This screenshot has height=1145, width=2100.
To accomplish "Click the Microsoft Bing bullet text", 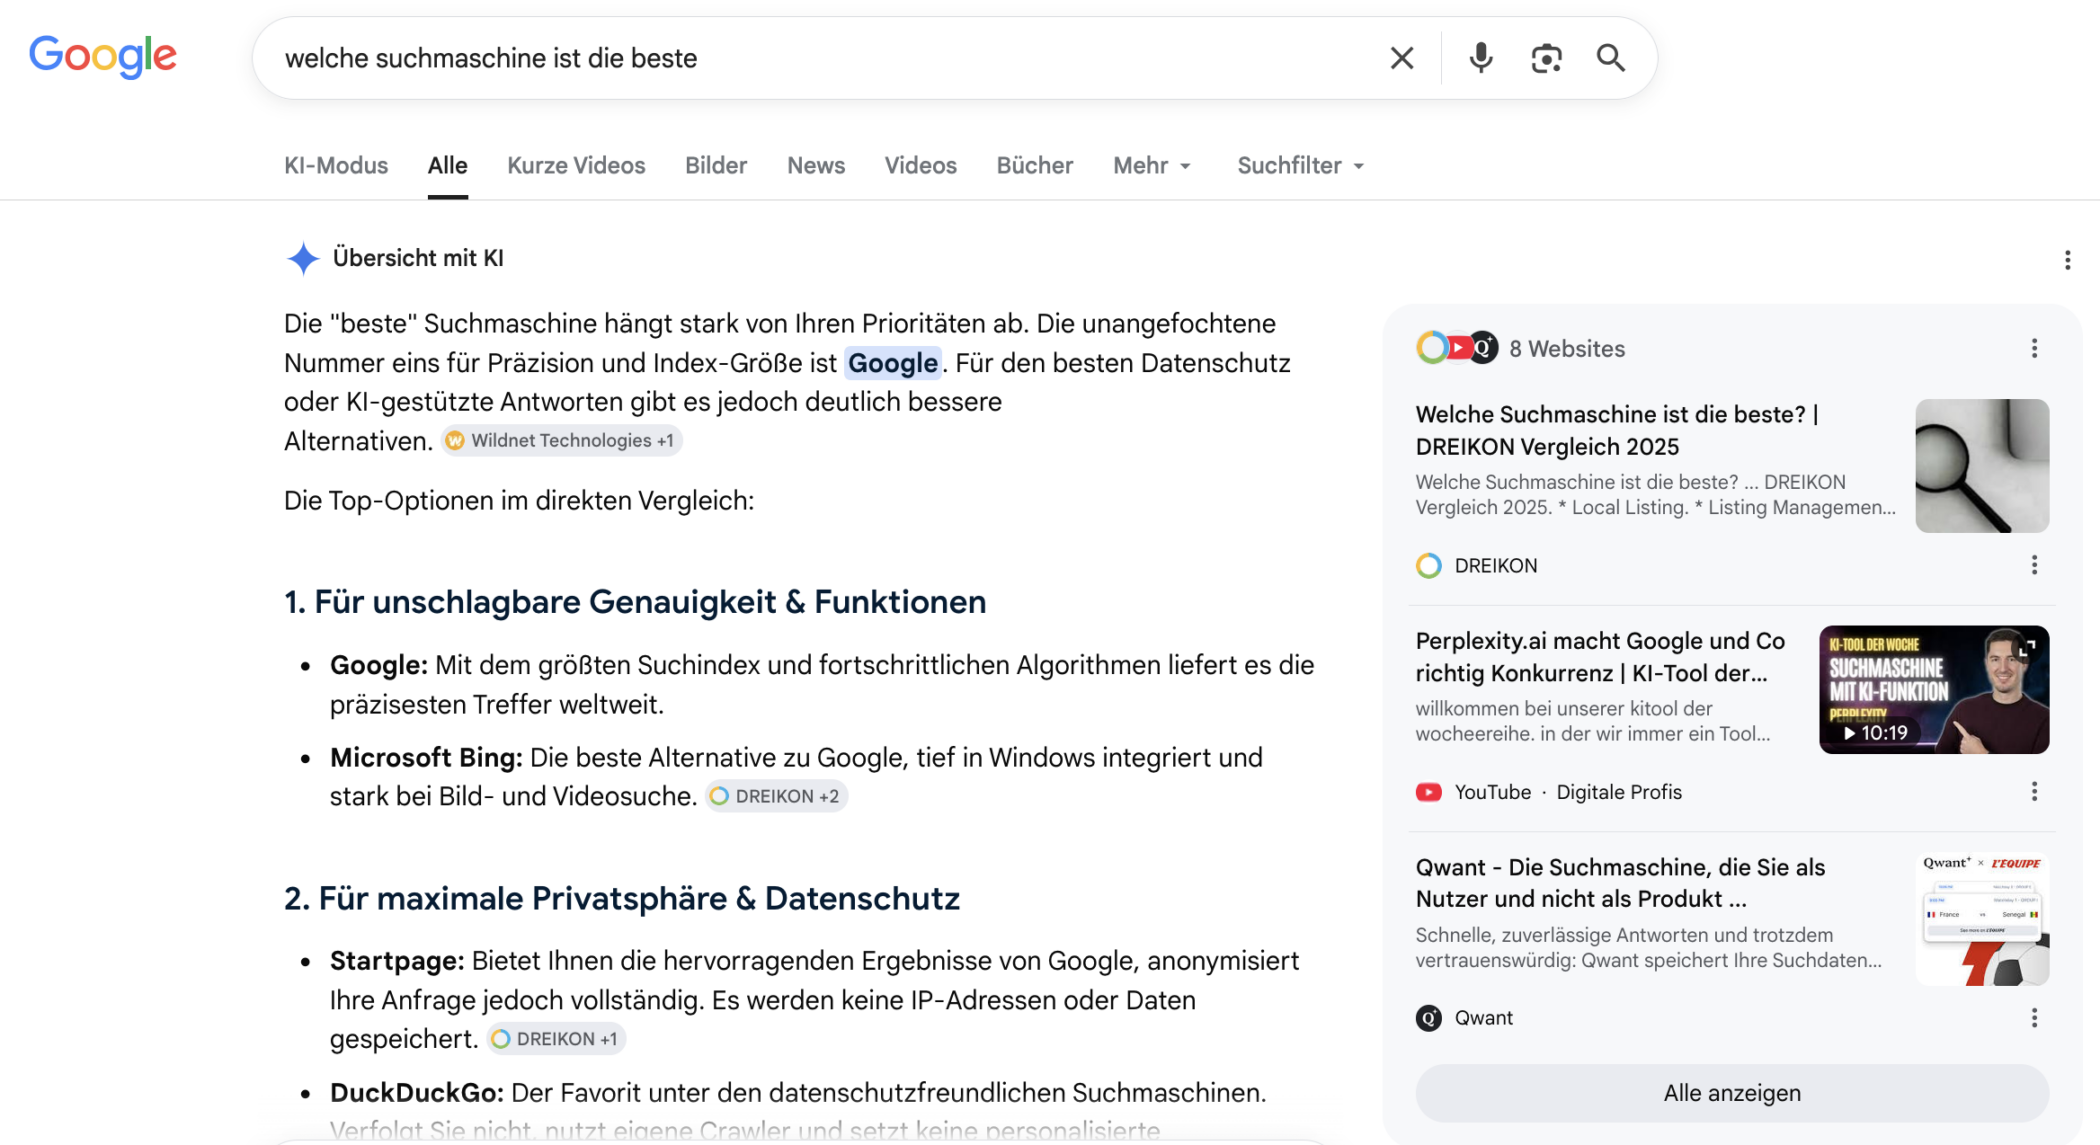I will coord(796,777).
